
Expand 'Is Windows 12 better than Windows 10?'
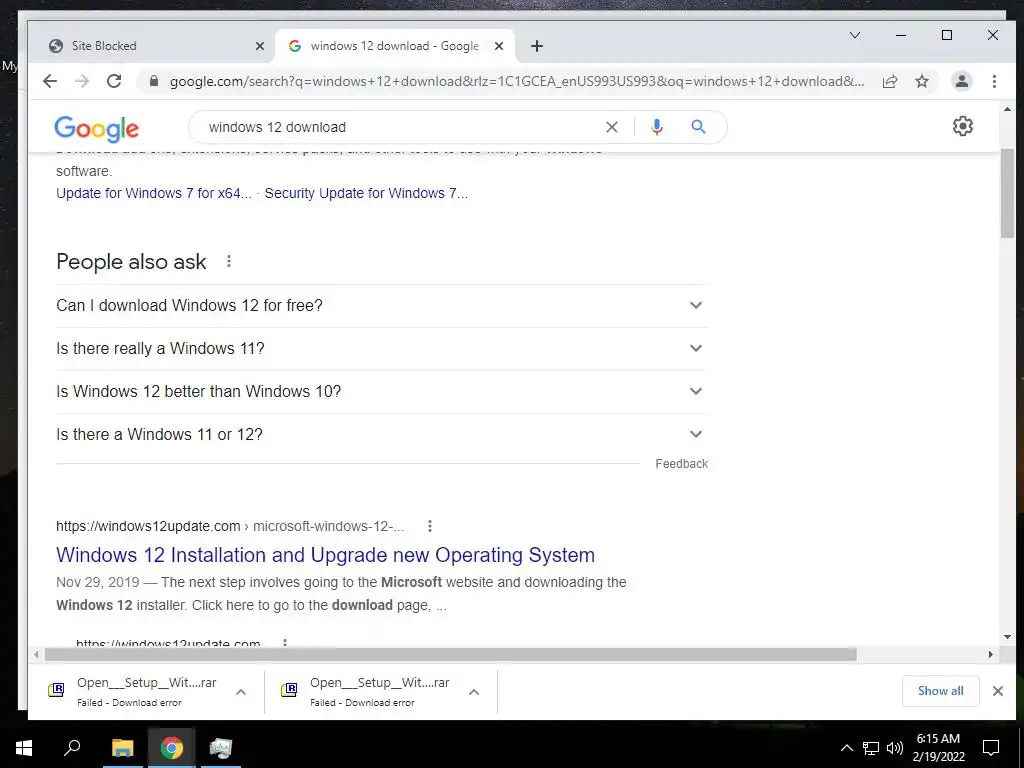click(x=381, y=392)
